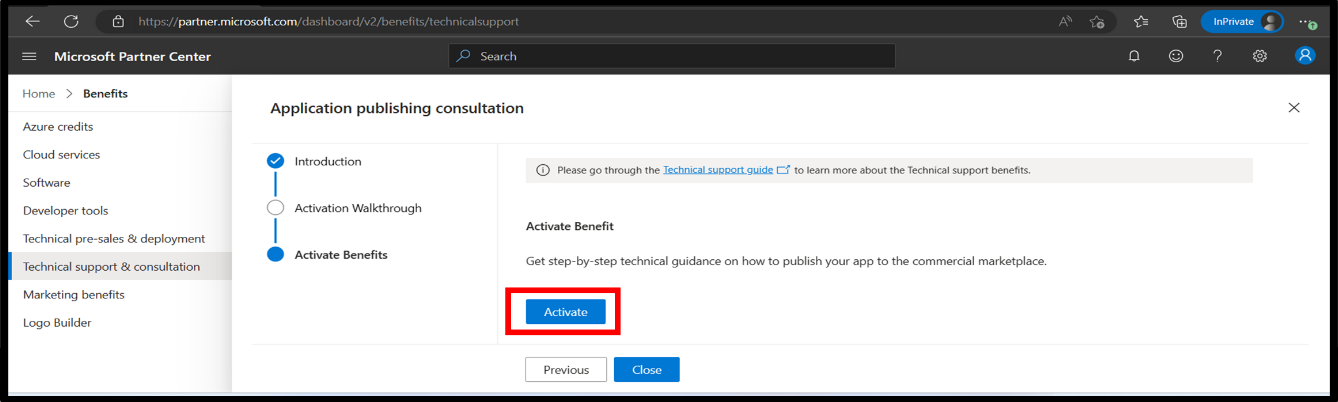
Task: Click the Previous button
Action: tap(566, 370)
